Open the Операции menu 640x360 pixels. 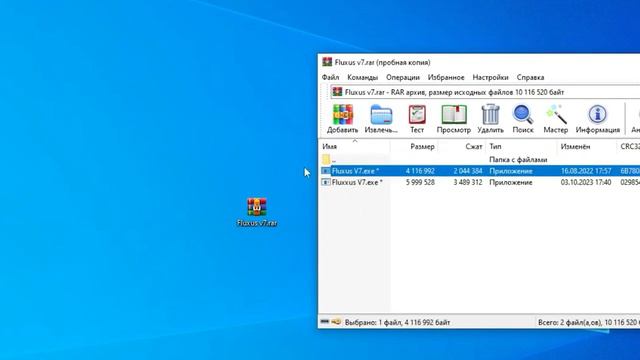point(402,77)
